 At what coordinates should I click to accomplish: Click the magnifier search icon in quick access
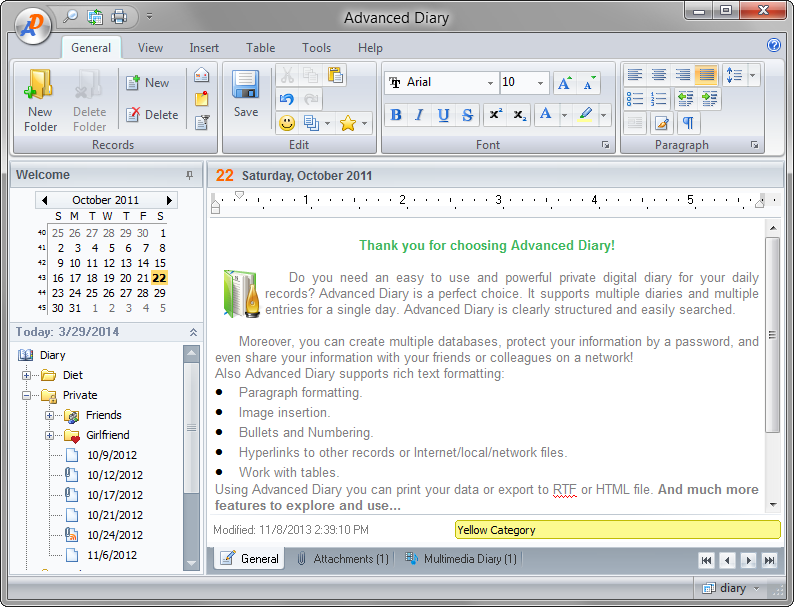tap(70, 17)
